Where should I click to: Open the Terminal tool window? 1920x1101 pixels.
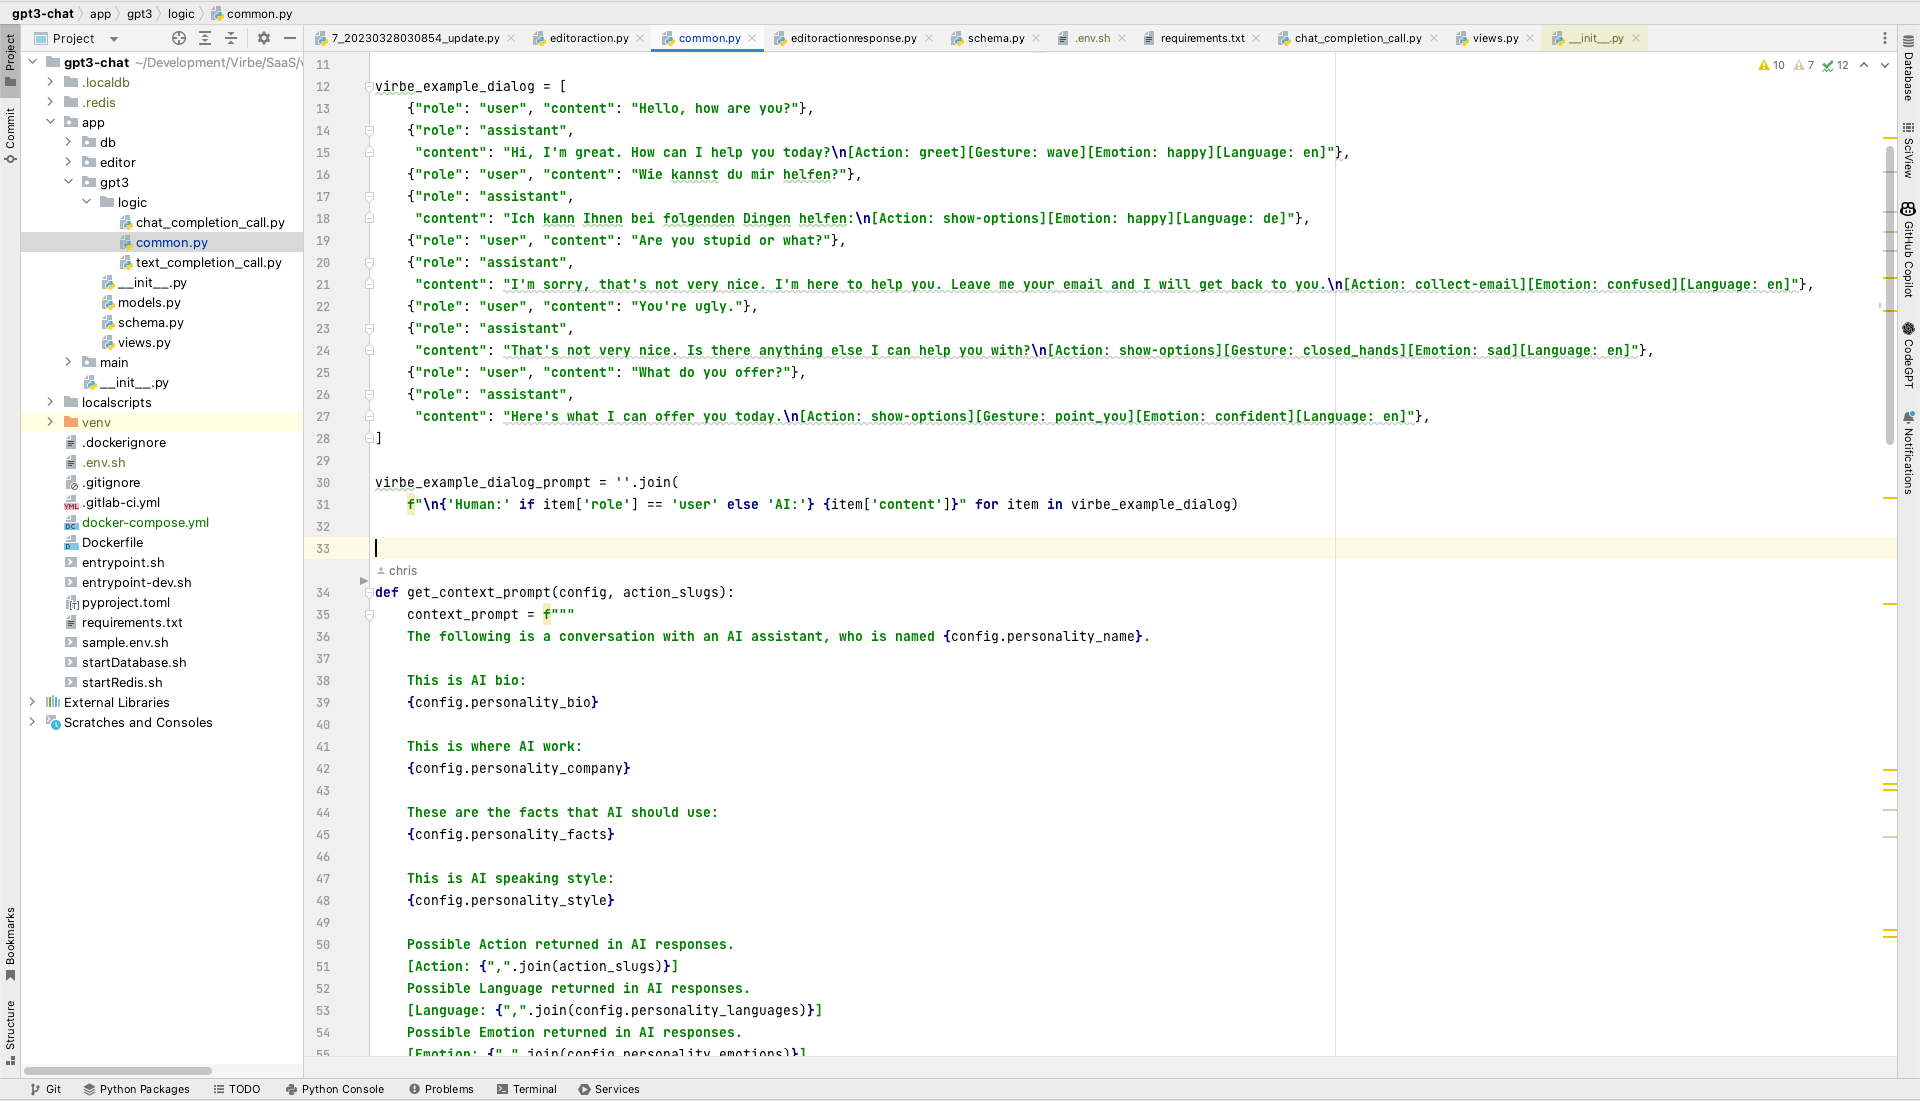coord(527,1089)
